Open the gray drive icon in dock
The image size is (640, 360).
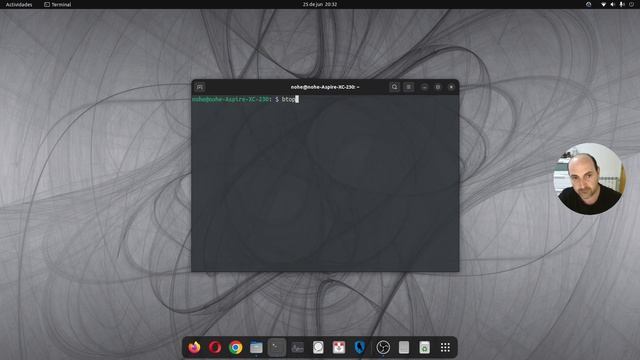404,347
